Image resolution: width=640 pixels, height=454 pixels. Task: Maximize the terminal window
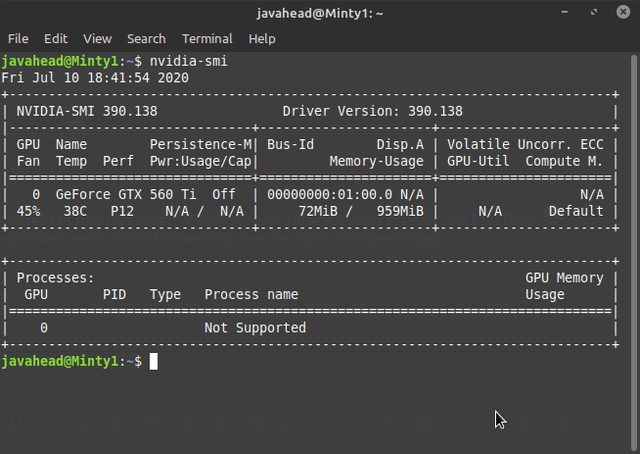[x=596, y=13]
